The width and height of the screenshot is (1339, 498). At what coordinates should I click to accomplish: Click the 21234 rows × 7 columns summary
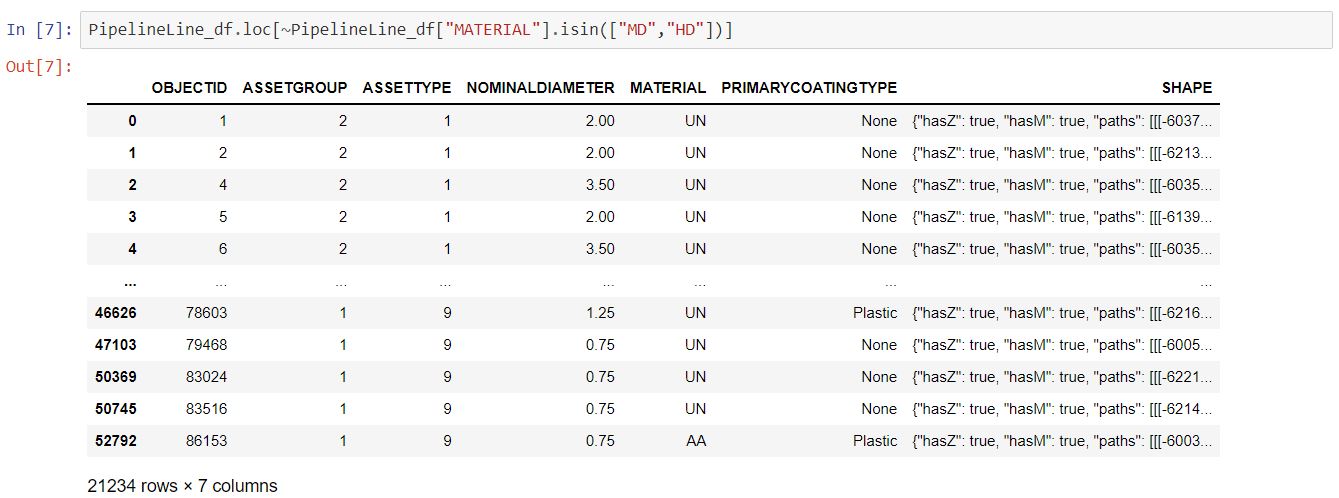coord(182,486)
